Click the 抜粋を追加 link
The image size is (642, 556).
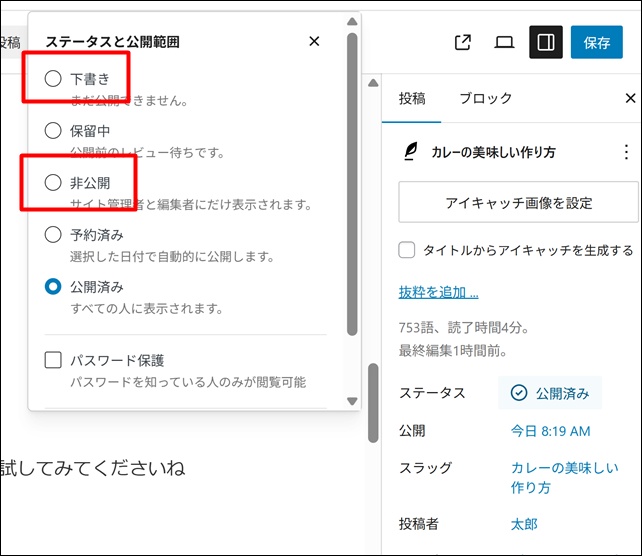(x=438, y=292)
